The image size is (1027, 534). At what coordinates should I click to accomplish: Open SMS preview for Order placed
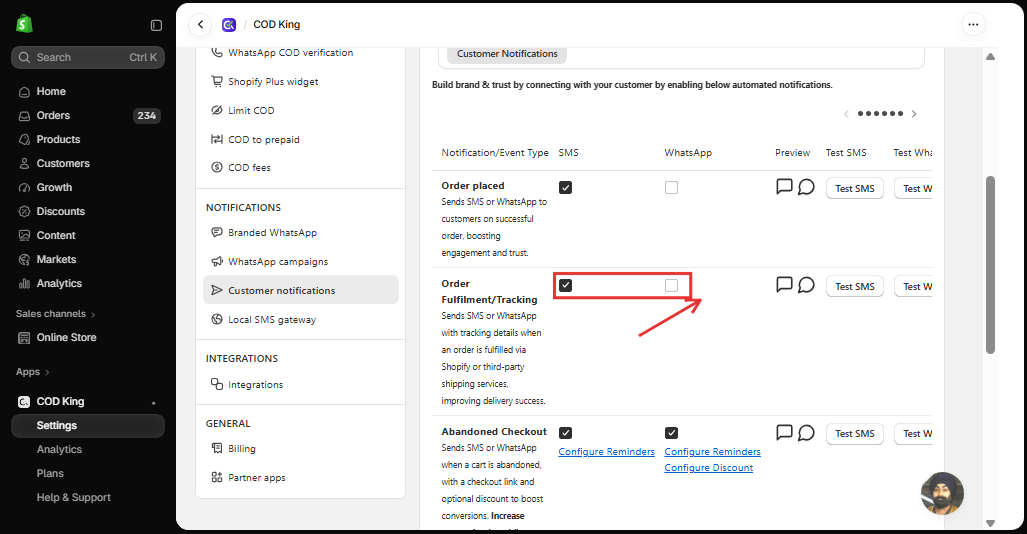784,187
